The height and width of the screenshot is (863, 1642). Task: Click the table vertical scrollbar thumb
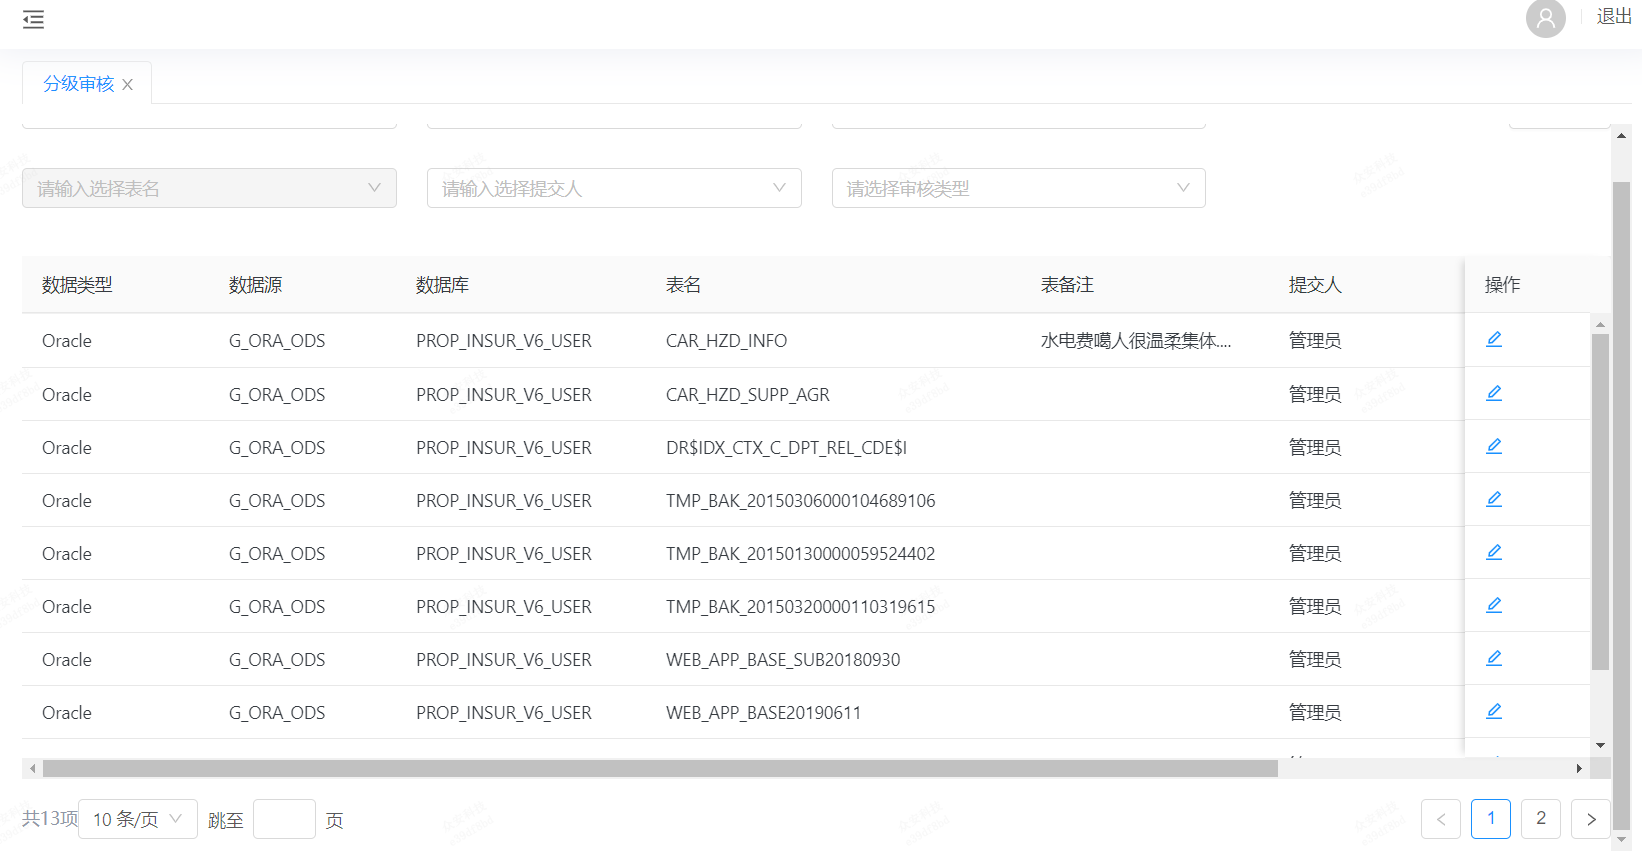tap(1600, 502)
